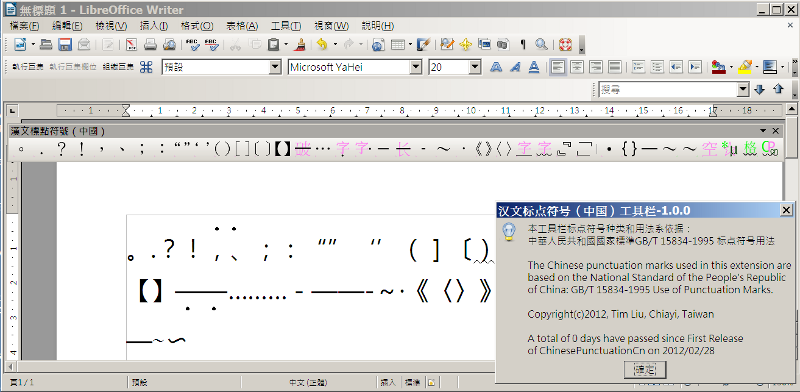Export directly as PDF
The width and height of the screenshot is (800, 392).
[x=131, y=45]
